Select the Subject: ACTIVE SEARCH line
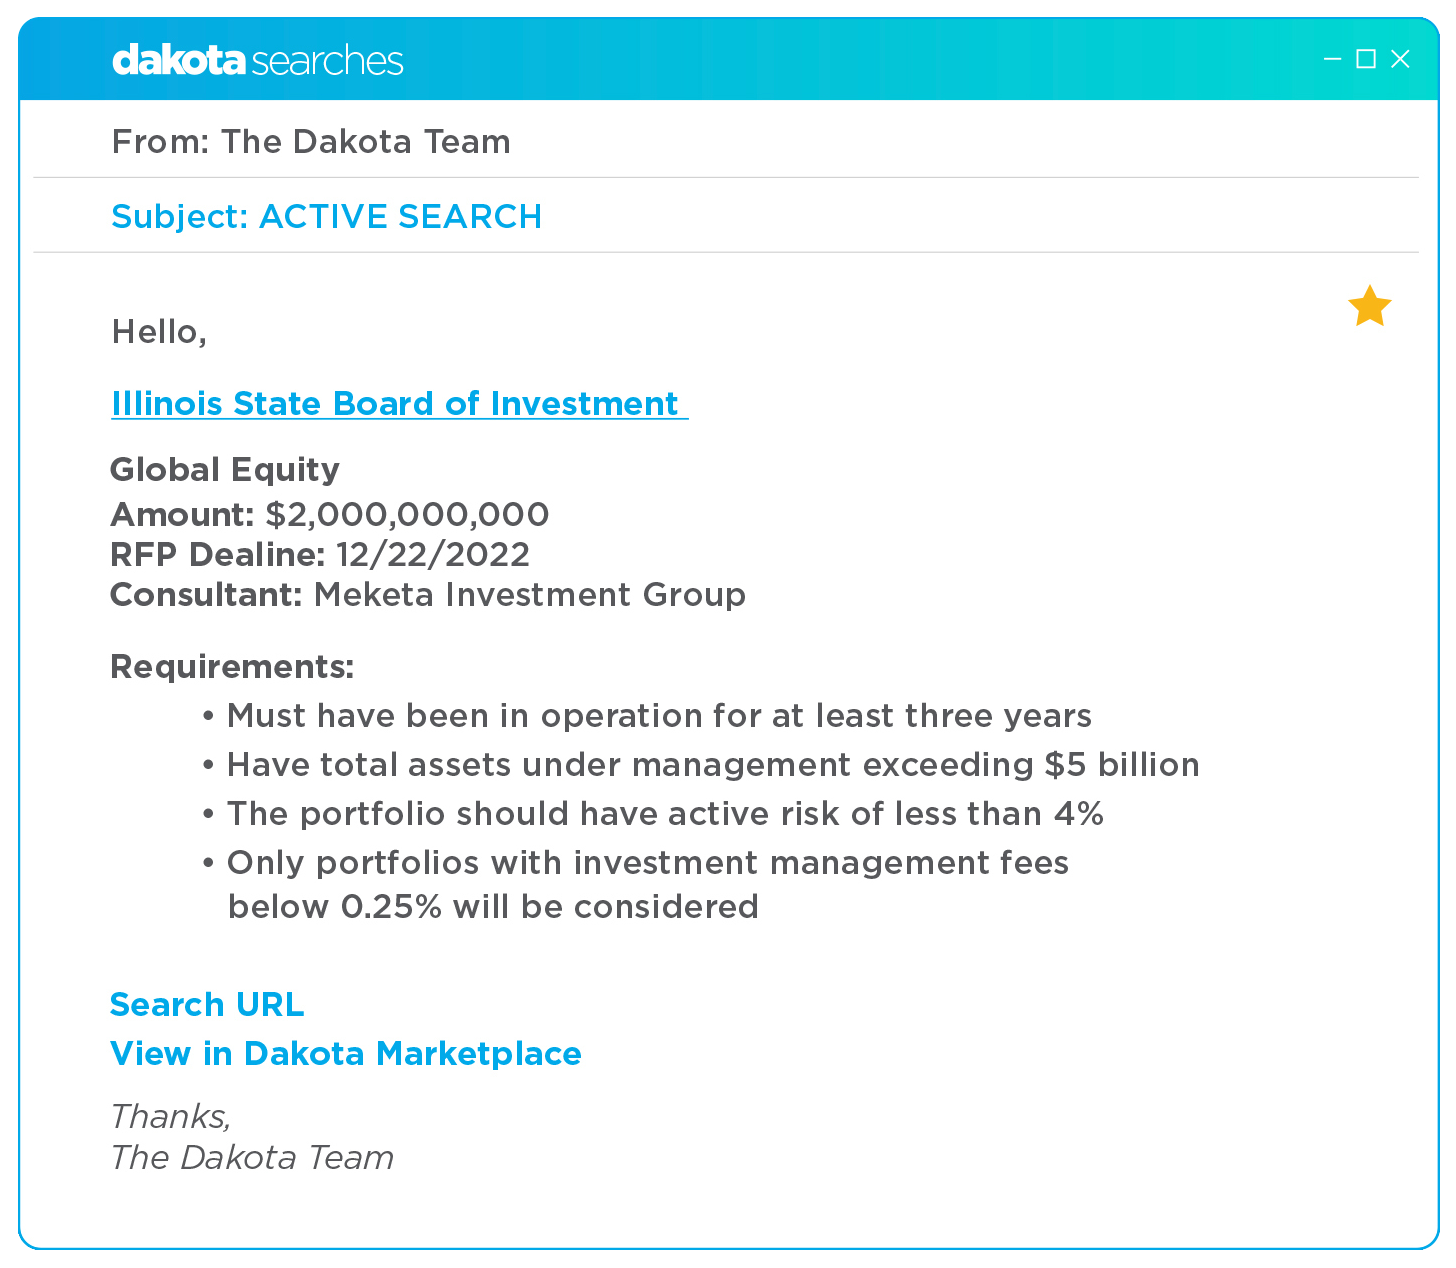1456x1268 pixels. [327, 216]
